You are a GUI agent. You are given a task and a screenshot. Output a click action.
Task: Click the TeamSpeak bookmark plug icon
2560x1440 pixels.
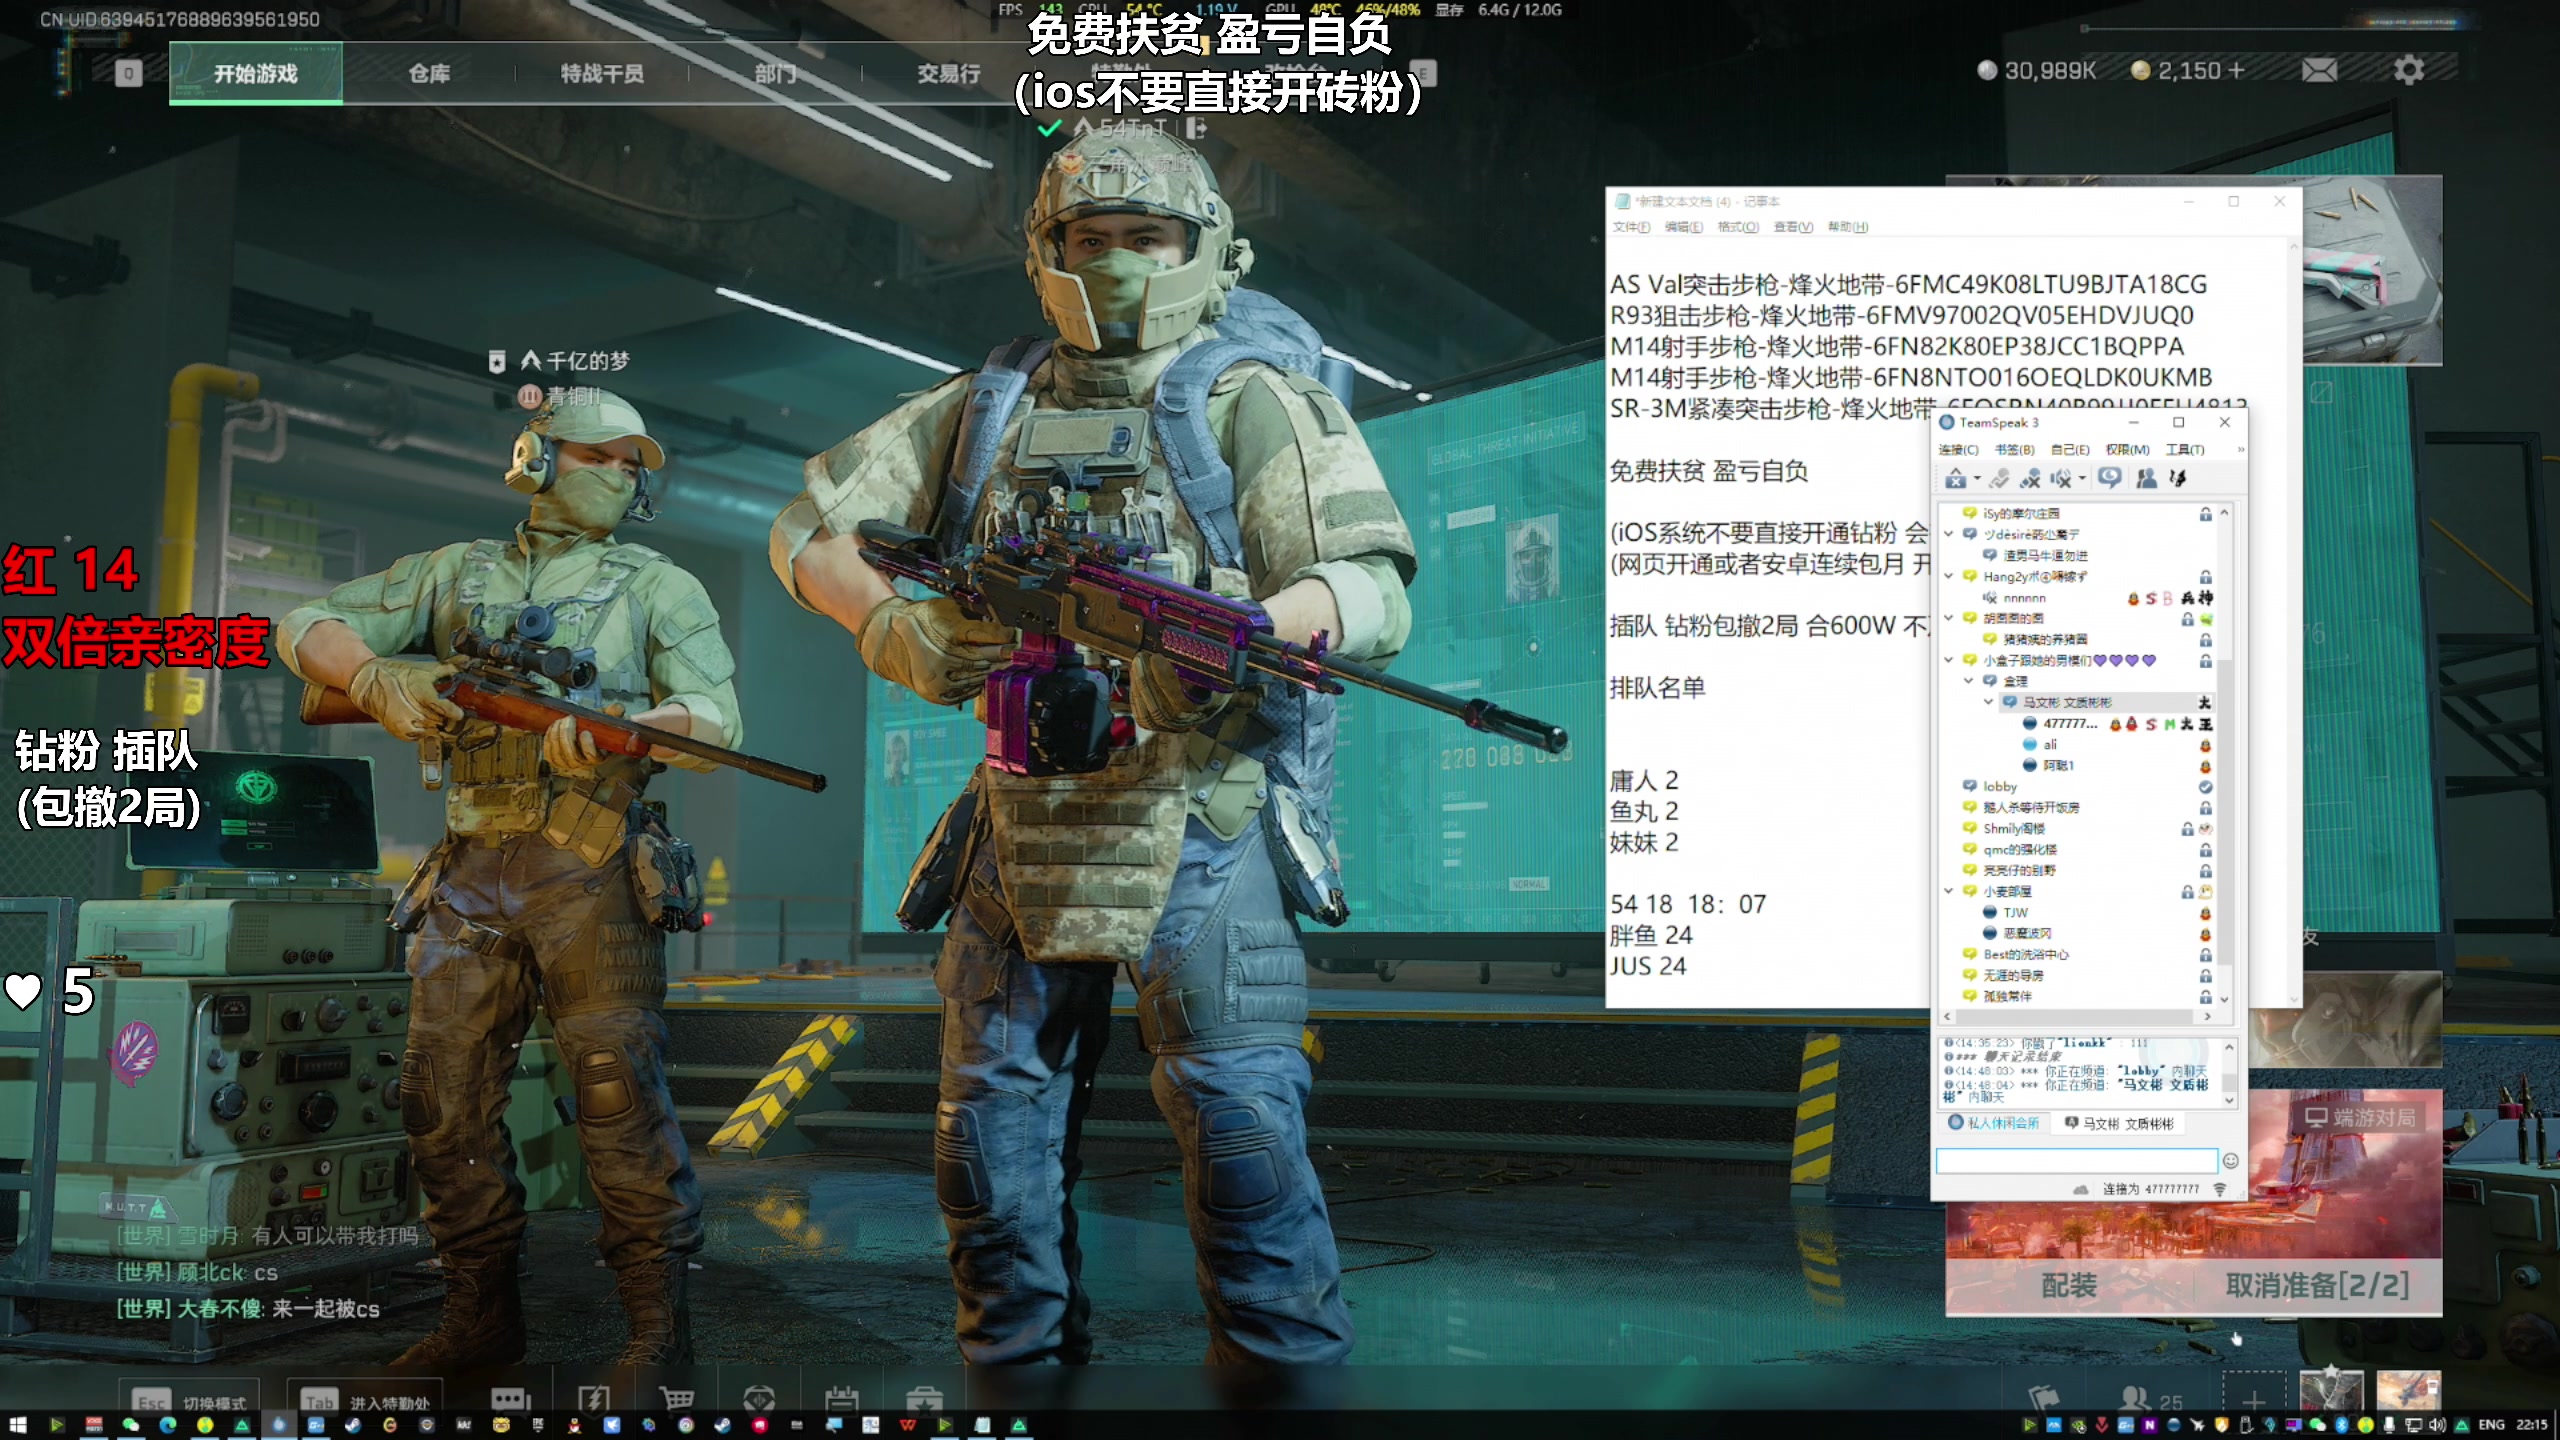[x=1999, y=479]
